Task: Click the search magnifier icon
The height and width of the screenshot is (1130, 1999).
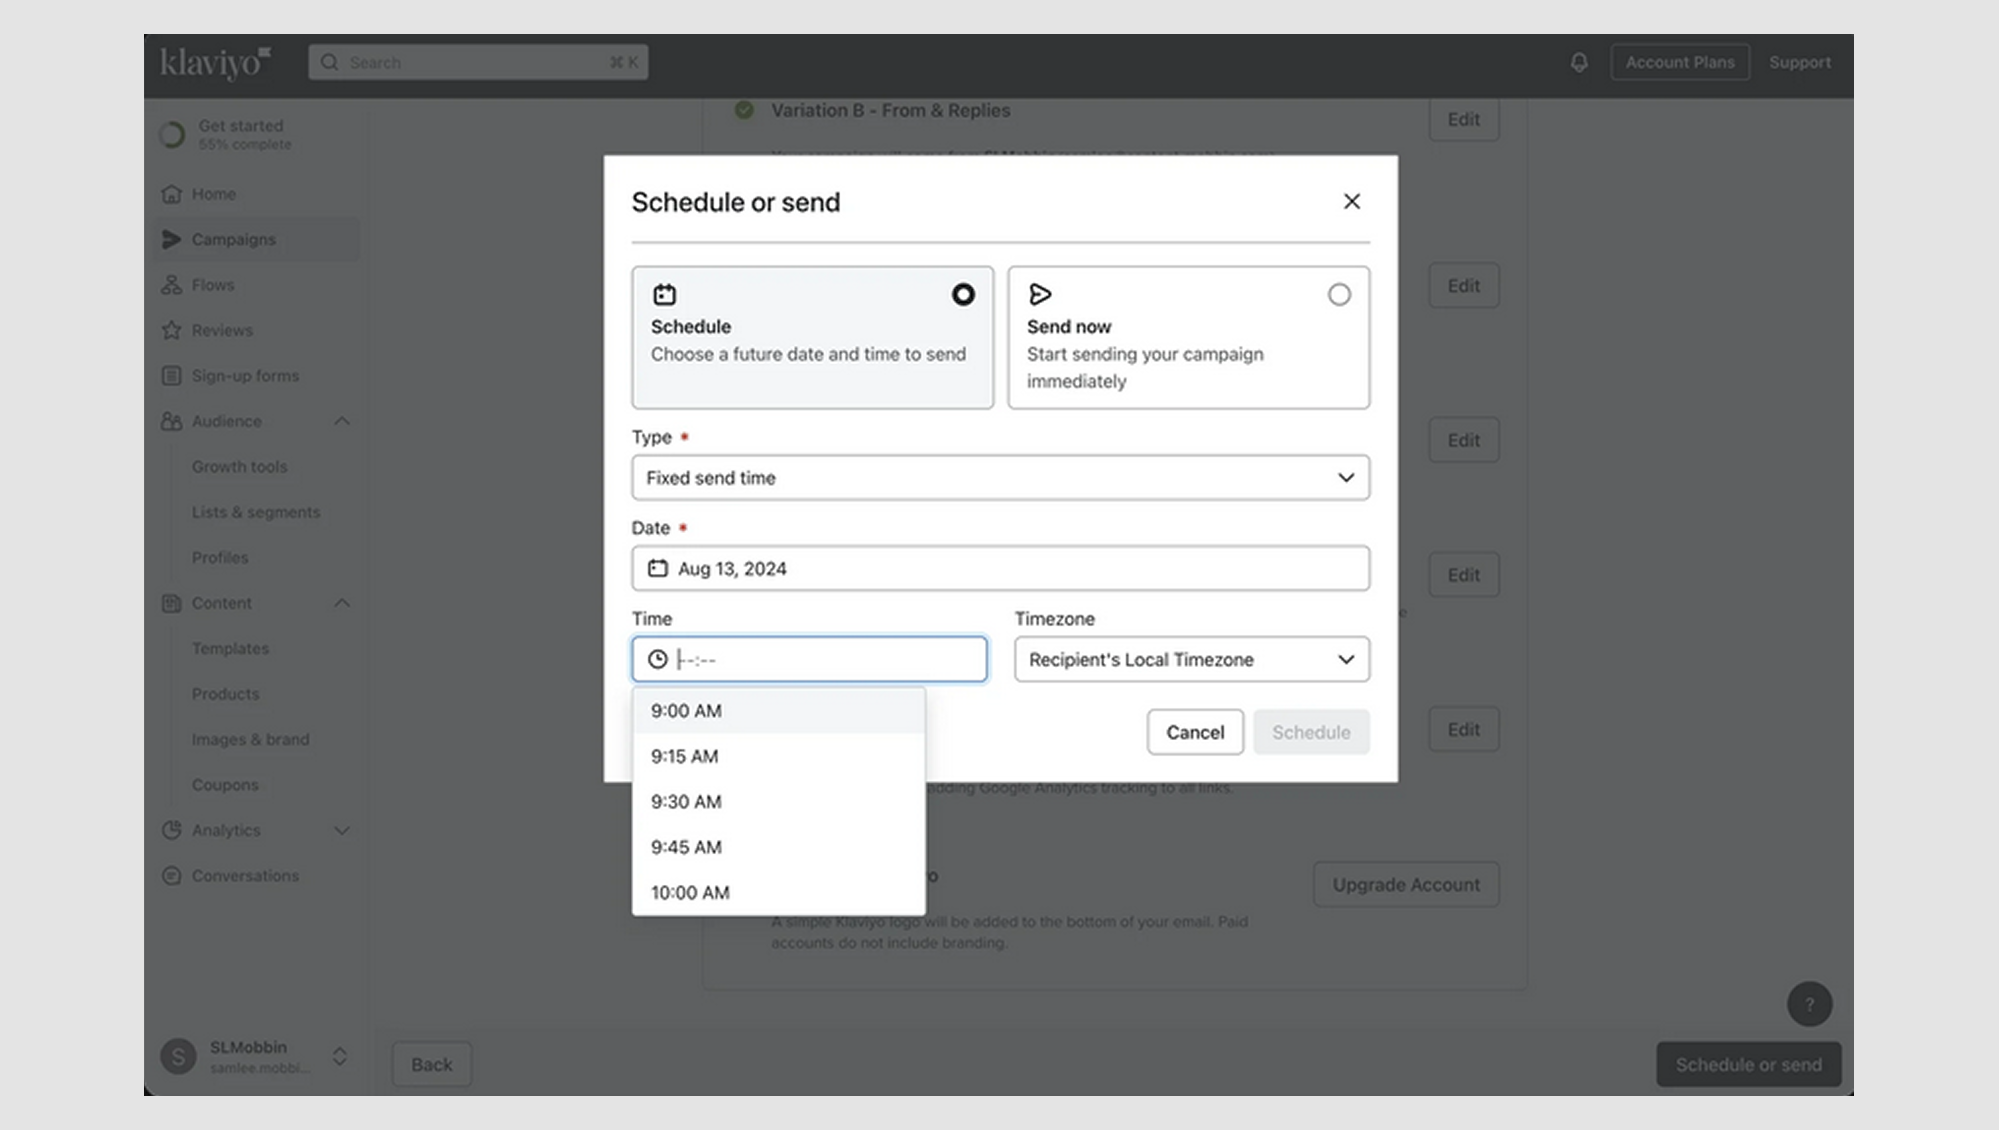Action: [x=329, y=61]
